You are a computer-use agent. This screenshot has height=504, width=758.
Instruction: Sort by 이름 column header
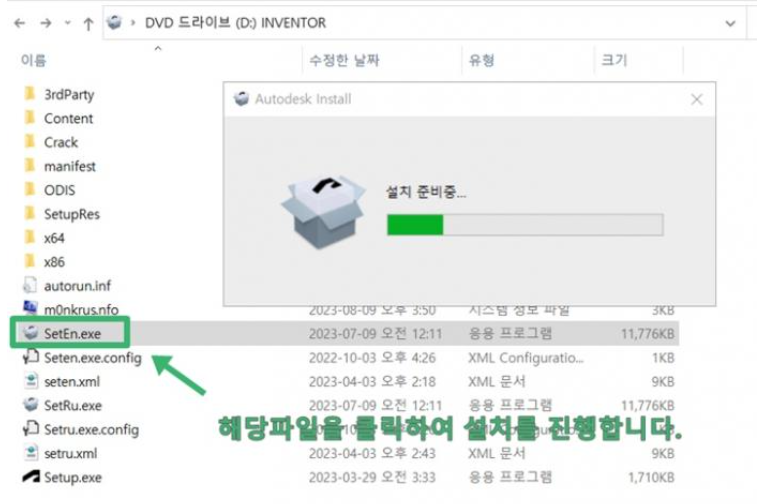pyautogui.click(x=33, y=60)
